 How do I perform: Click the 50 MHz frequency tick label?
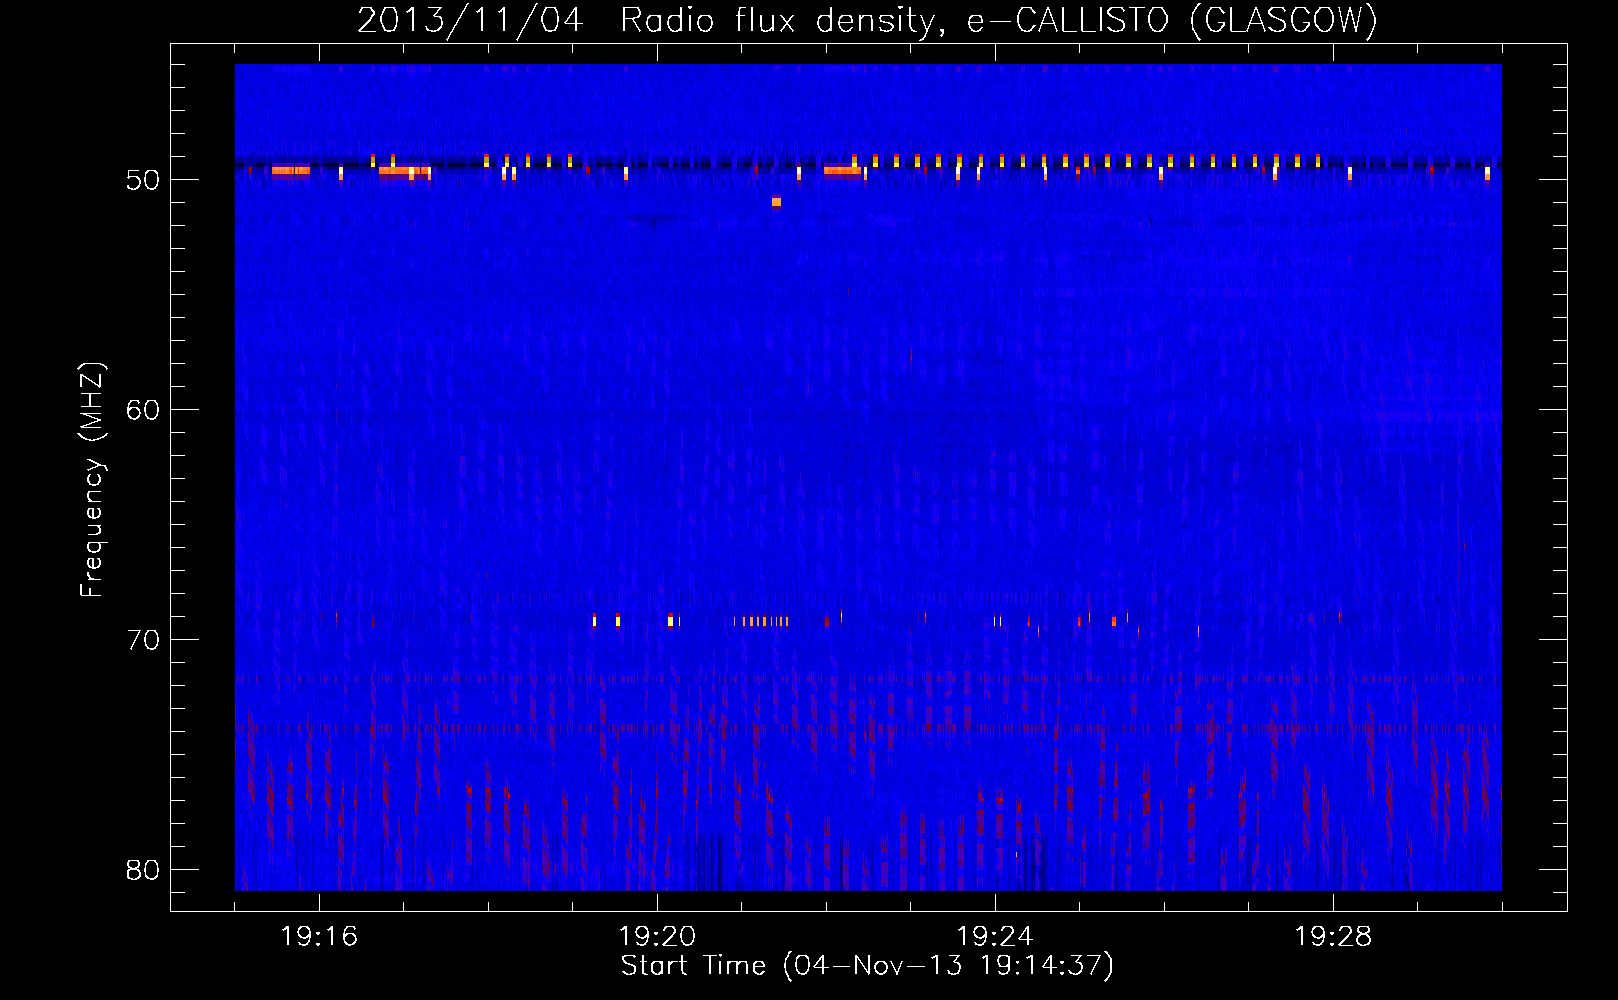pyautogui.click(x=143, y=180)
